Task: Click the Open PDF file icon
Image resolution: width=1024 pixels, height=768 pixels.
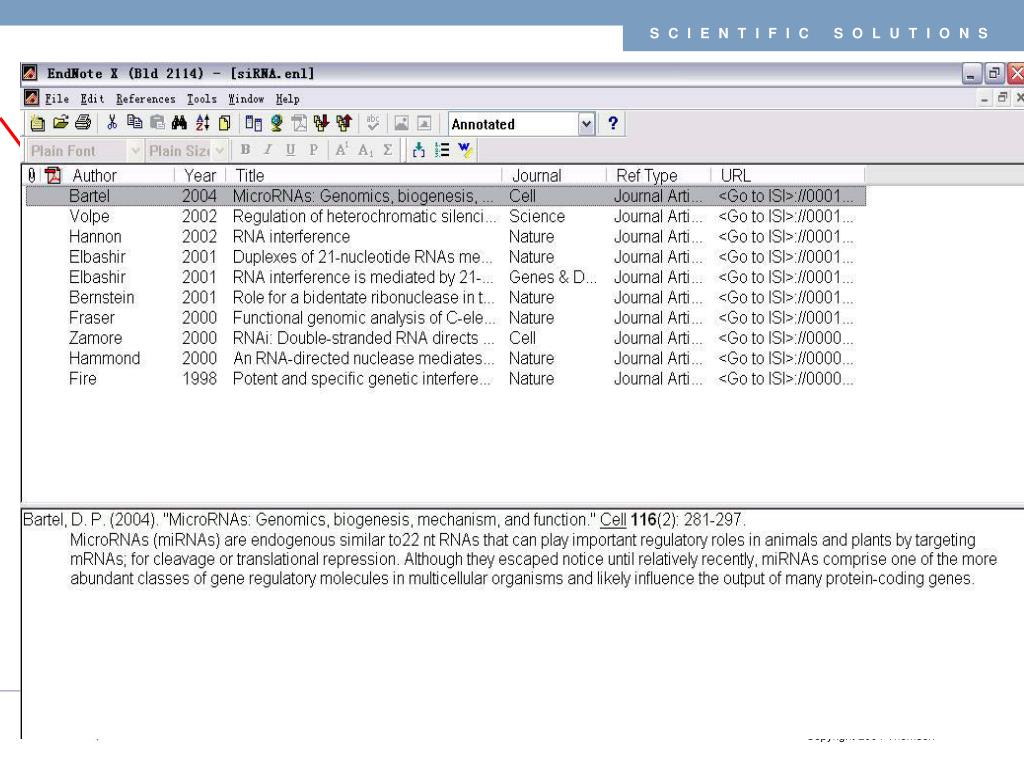Action: coord(299,122)
